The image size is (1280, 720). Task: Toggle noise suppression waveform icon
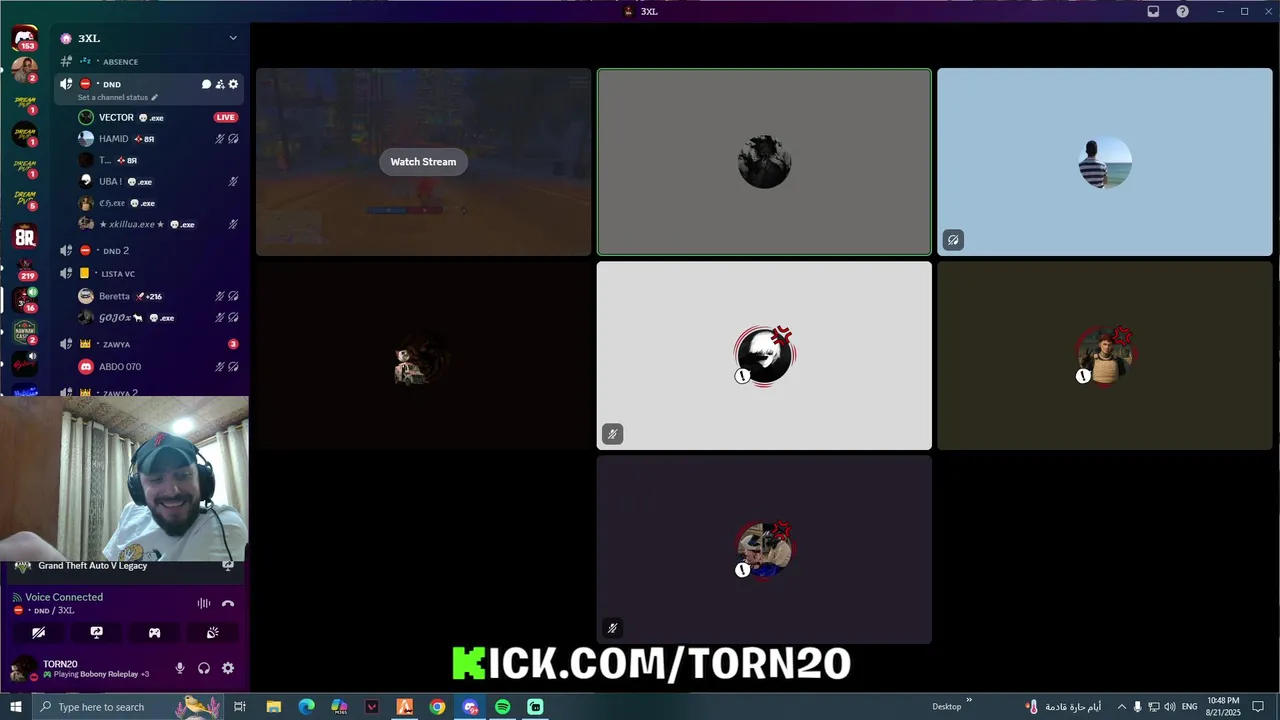[204, 603]
